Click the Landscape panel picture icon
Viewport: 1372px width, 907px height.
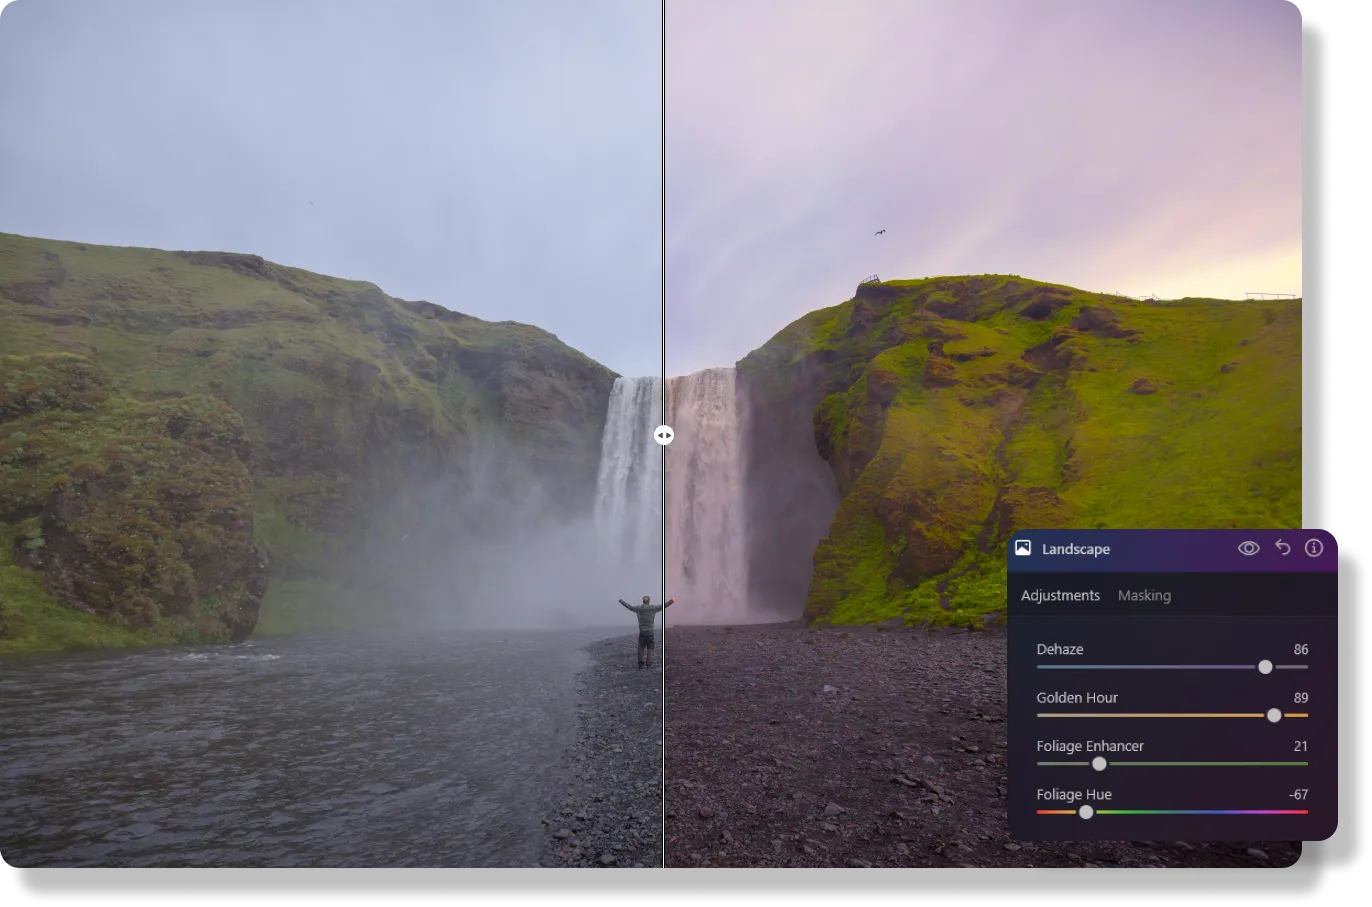[1023, 548]
